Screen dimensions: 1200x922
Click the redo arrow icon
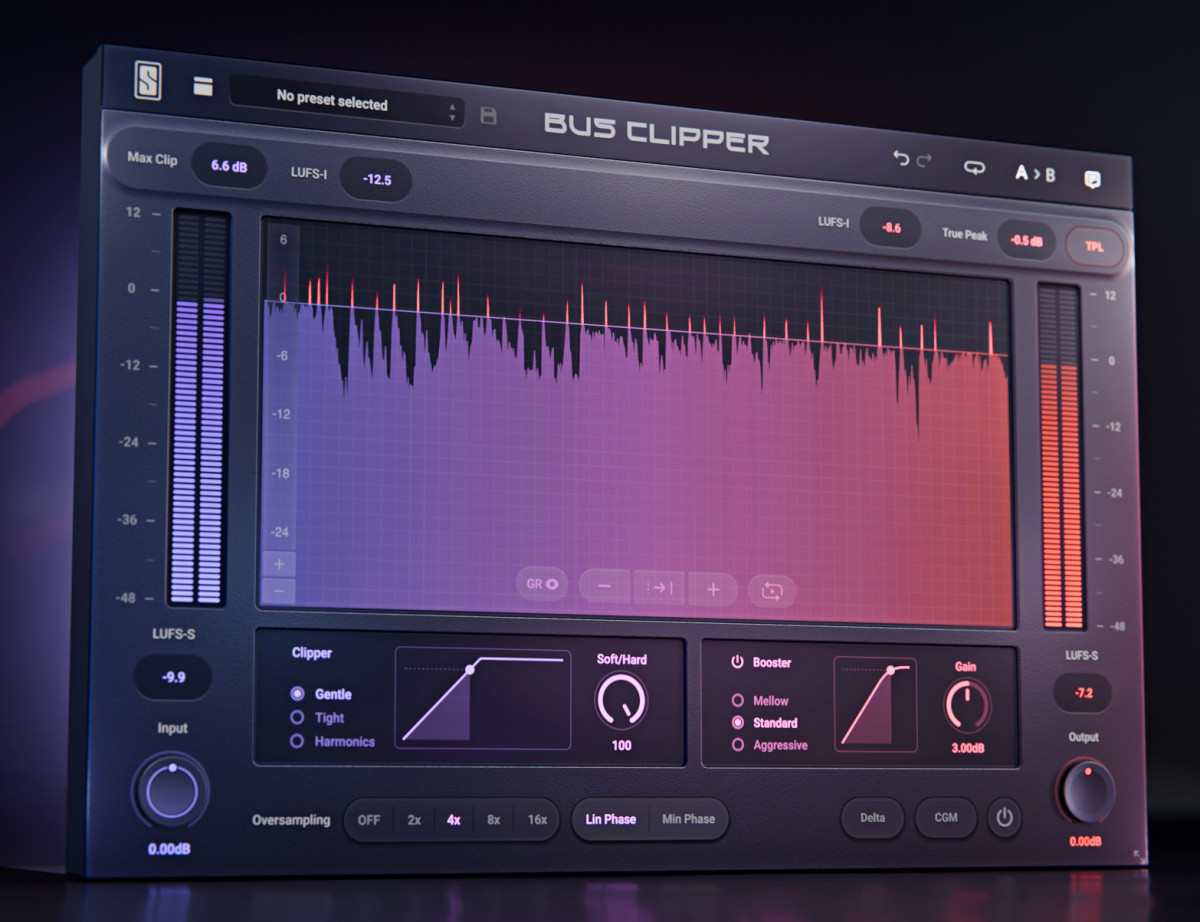924,161
